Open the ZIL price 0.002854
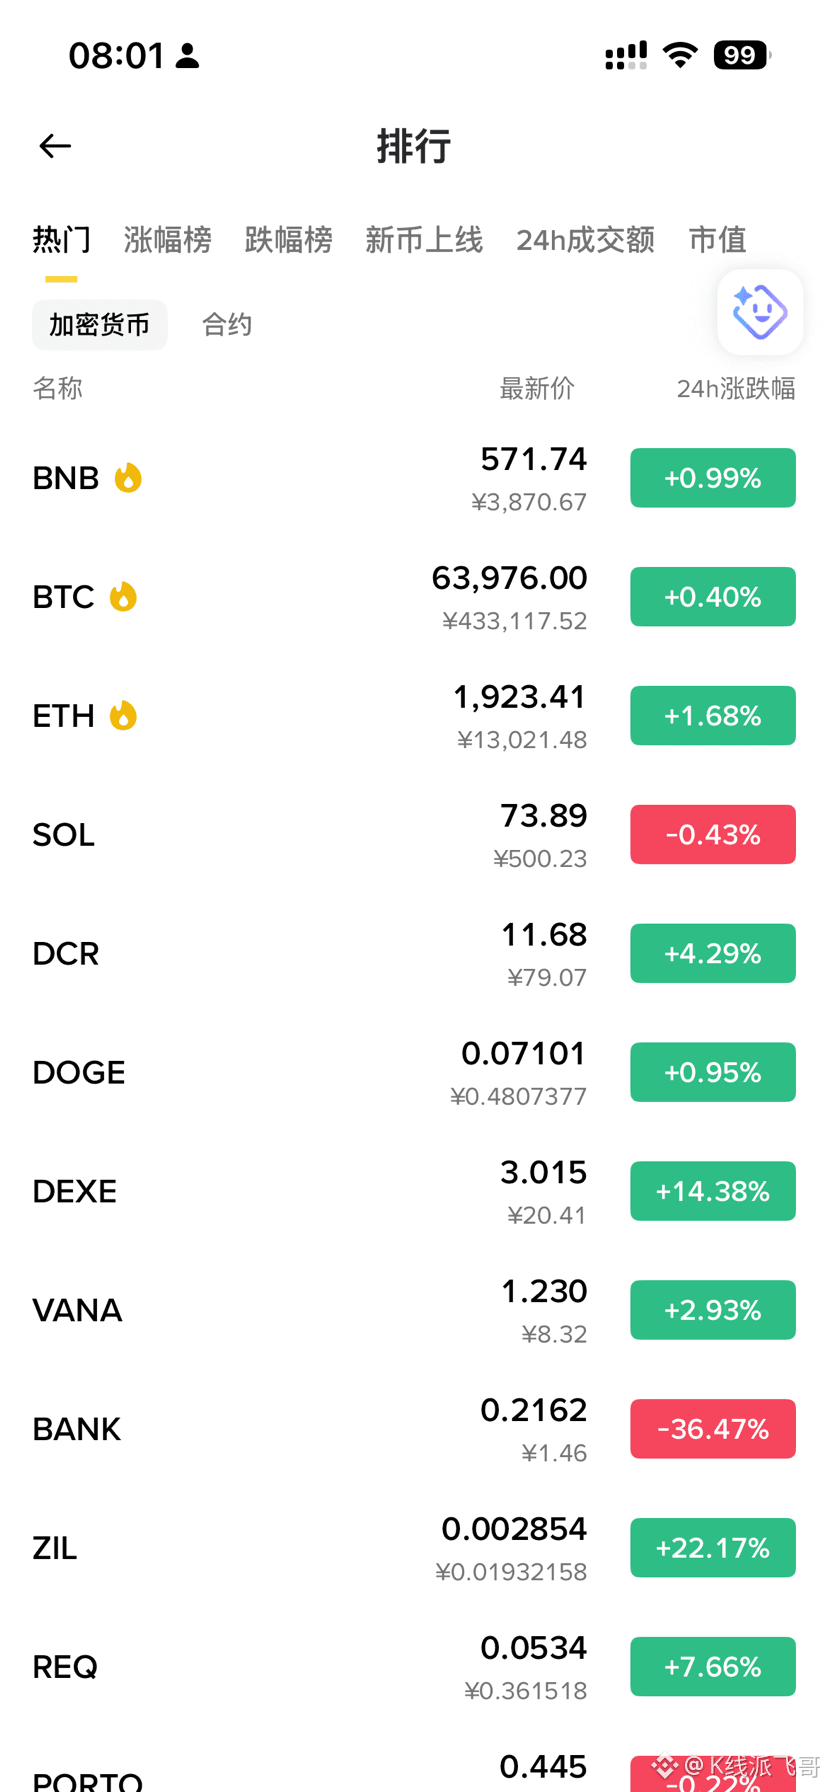 click(x=514, y=1529)
